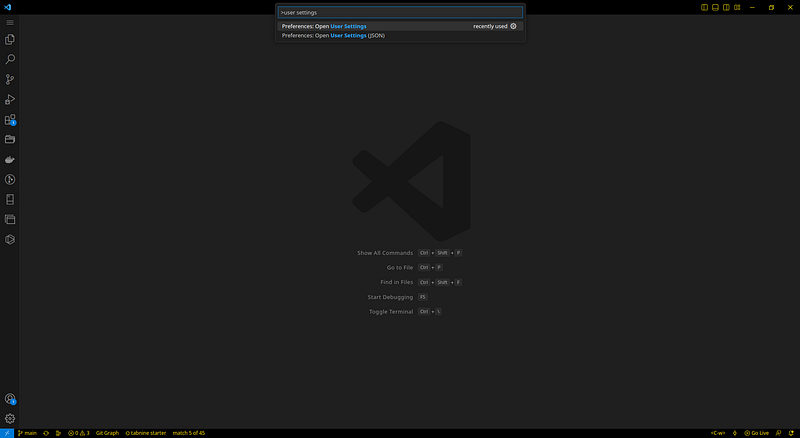Click the Synchronize Changes status icon
The height and width of the screenshot is (438, 800).
click(46, 433)
